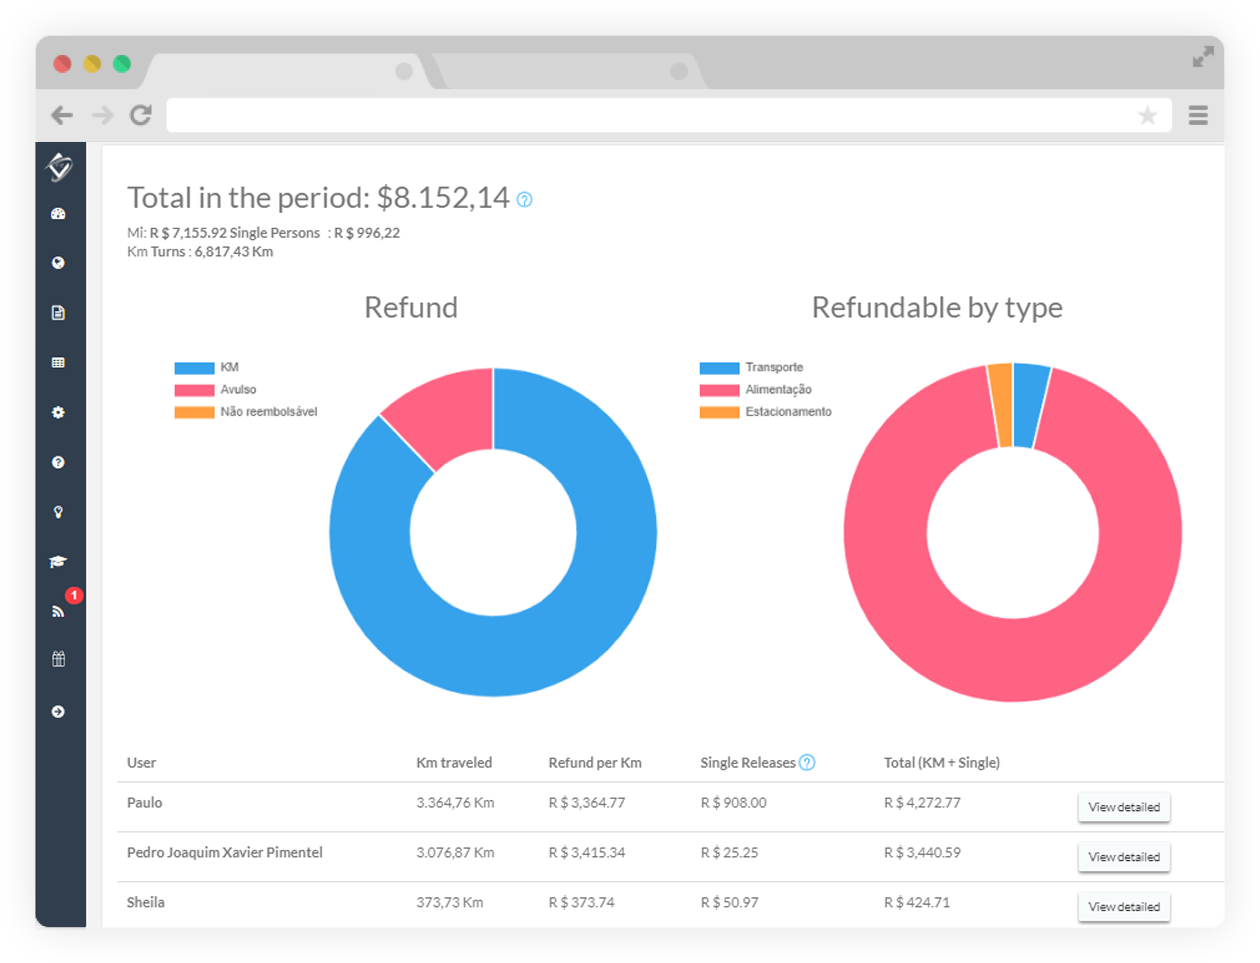View detailed report for Sheila

1124,907
